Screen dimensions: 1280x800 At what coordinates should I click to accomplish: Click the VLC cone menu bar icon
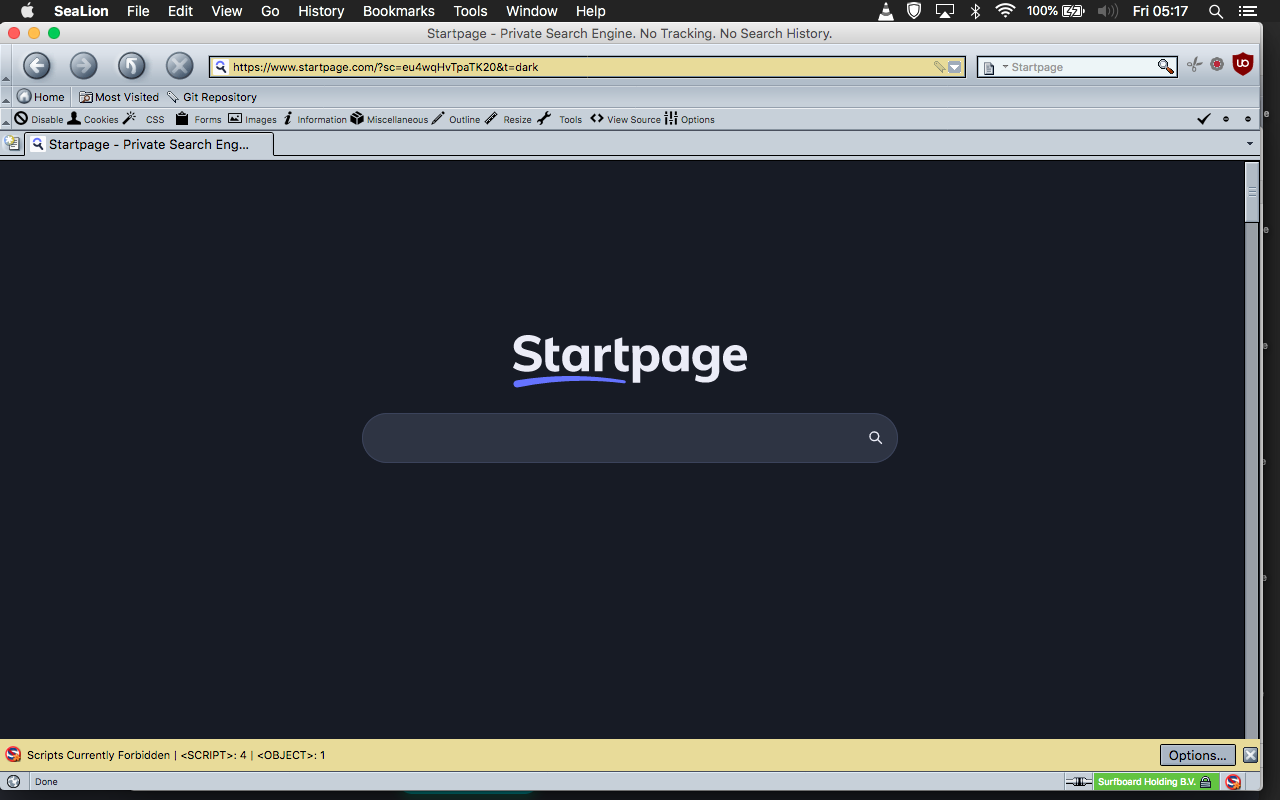(x=886, y=11)
